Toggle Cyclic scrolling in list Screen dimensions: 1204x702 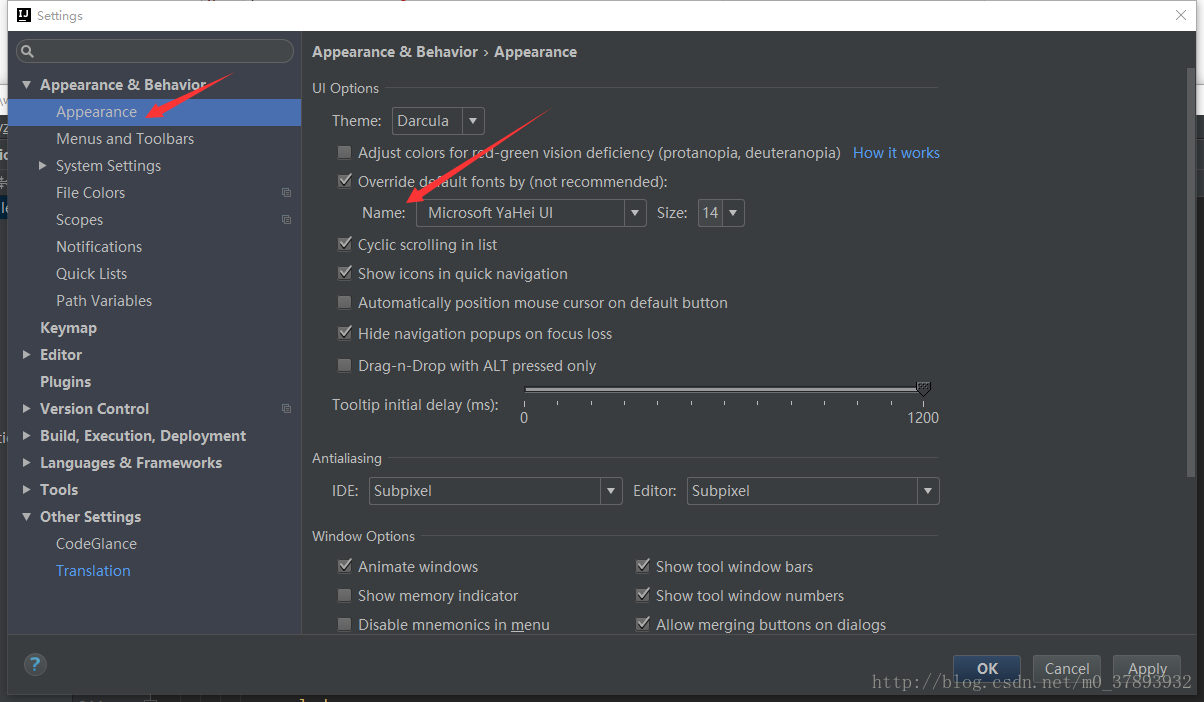[x=344, y=245]
